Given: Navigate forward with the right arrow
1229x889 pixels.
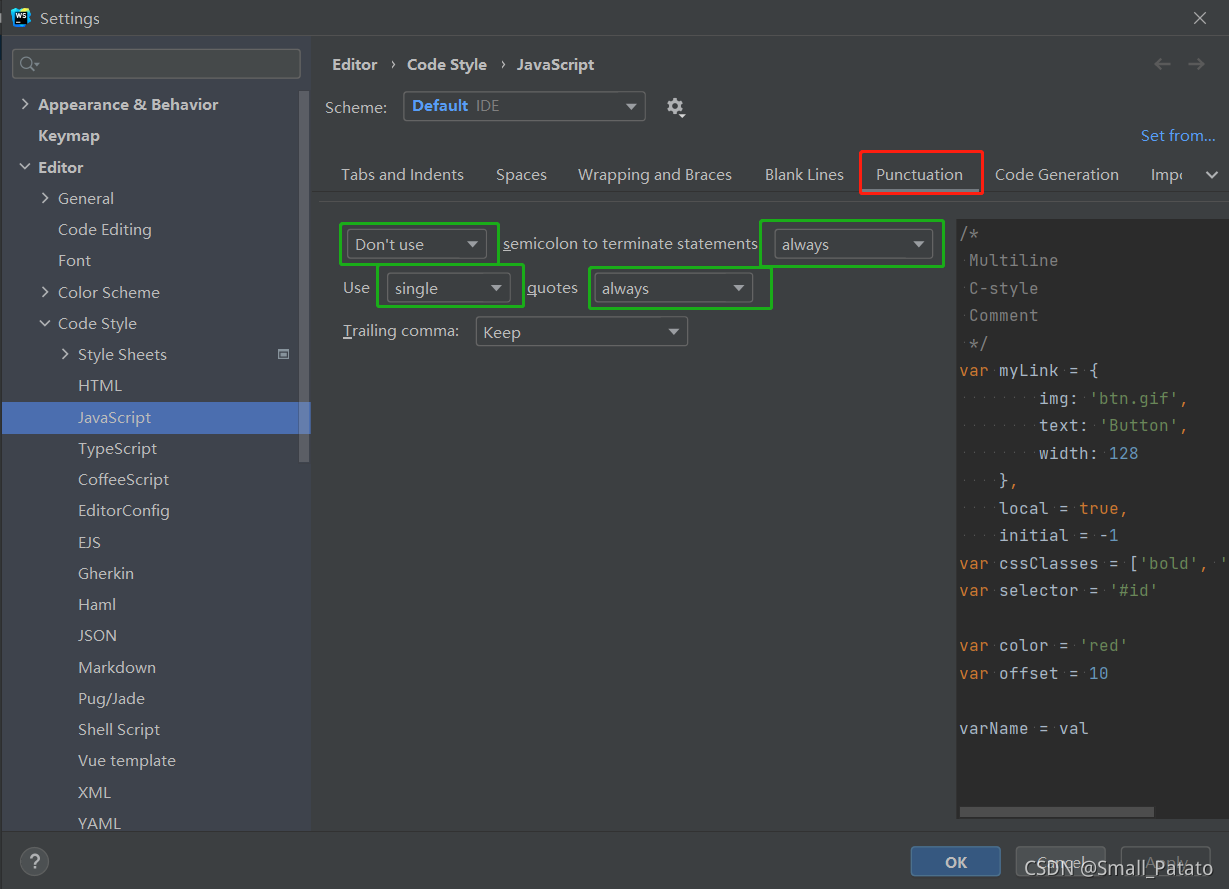Looking at the screenshot, I should coord(1196,64).
